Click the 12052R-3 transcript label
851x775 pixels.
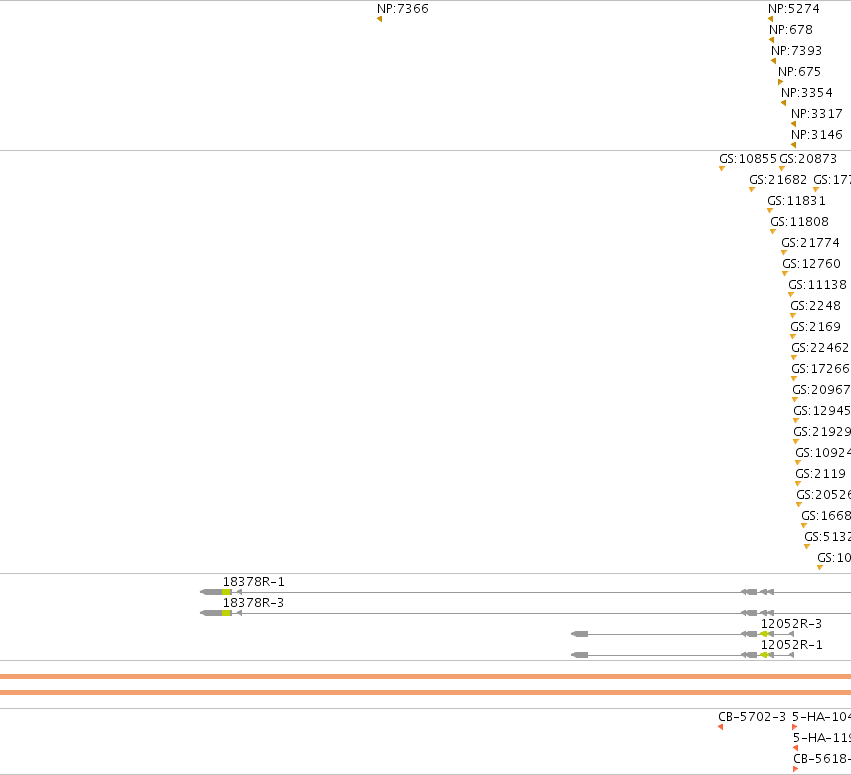791,624
